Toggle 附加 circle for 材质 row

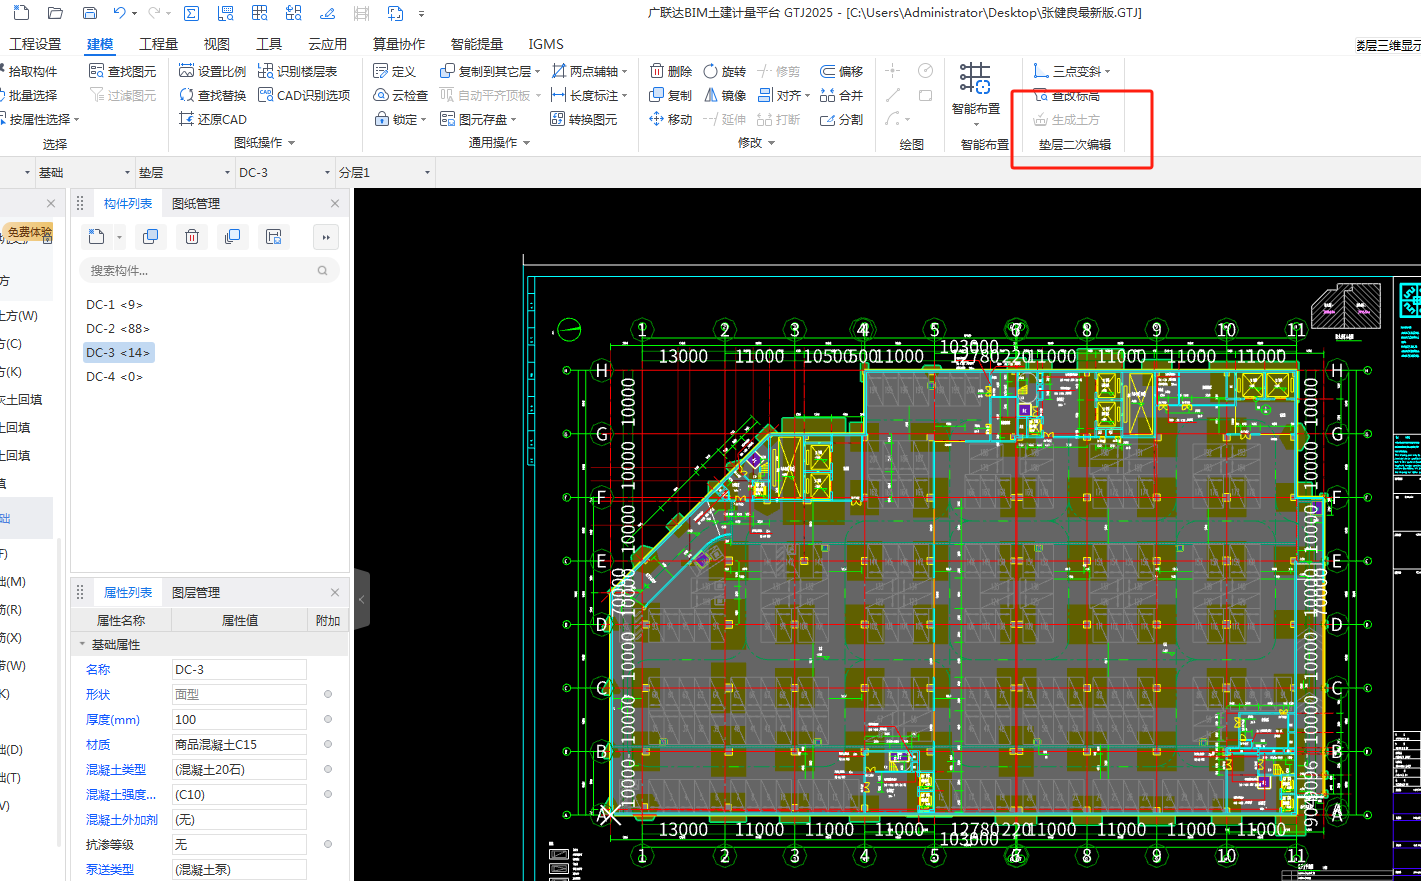tap(327, 744)
